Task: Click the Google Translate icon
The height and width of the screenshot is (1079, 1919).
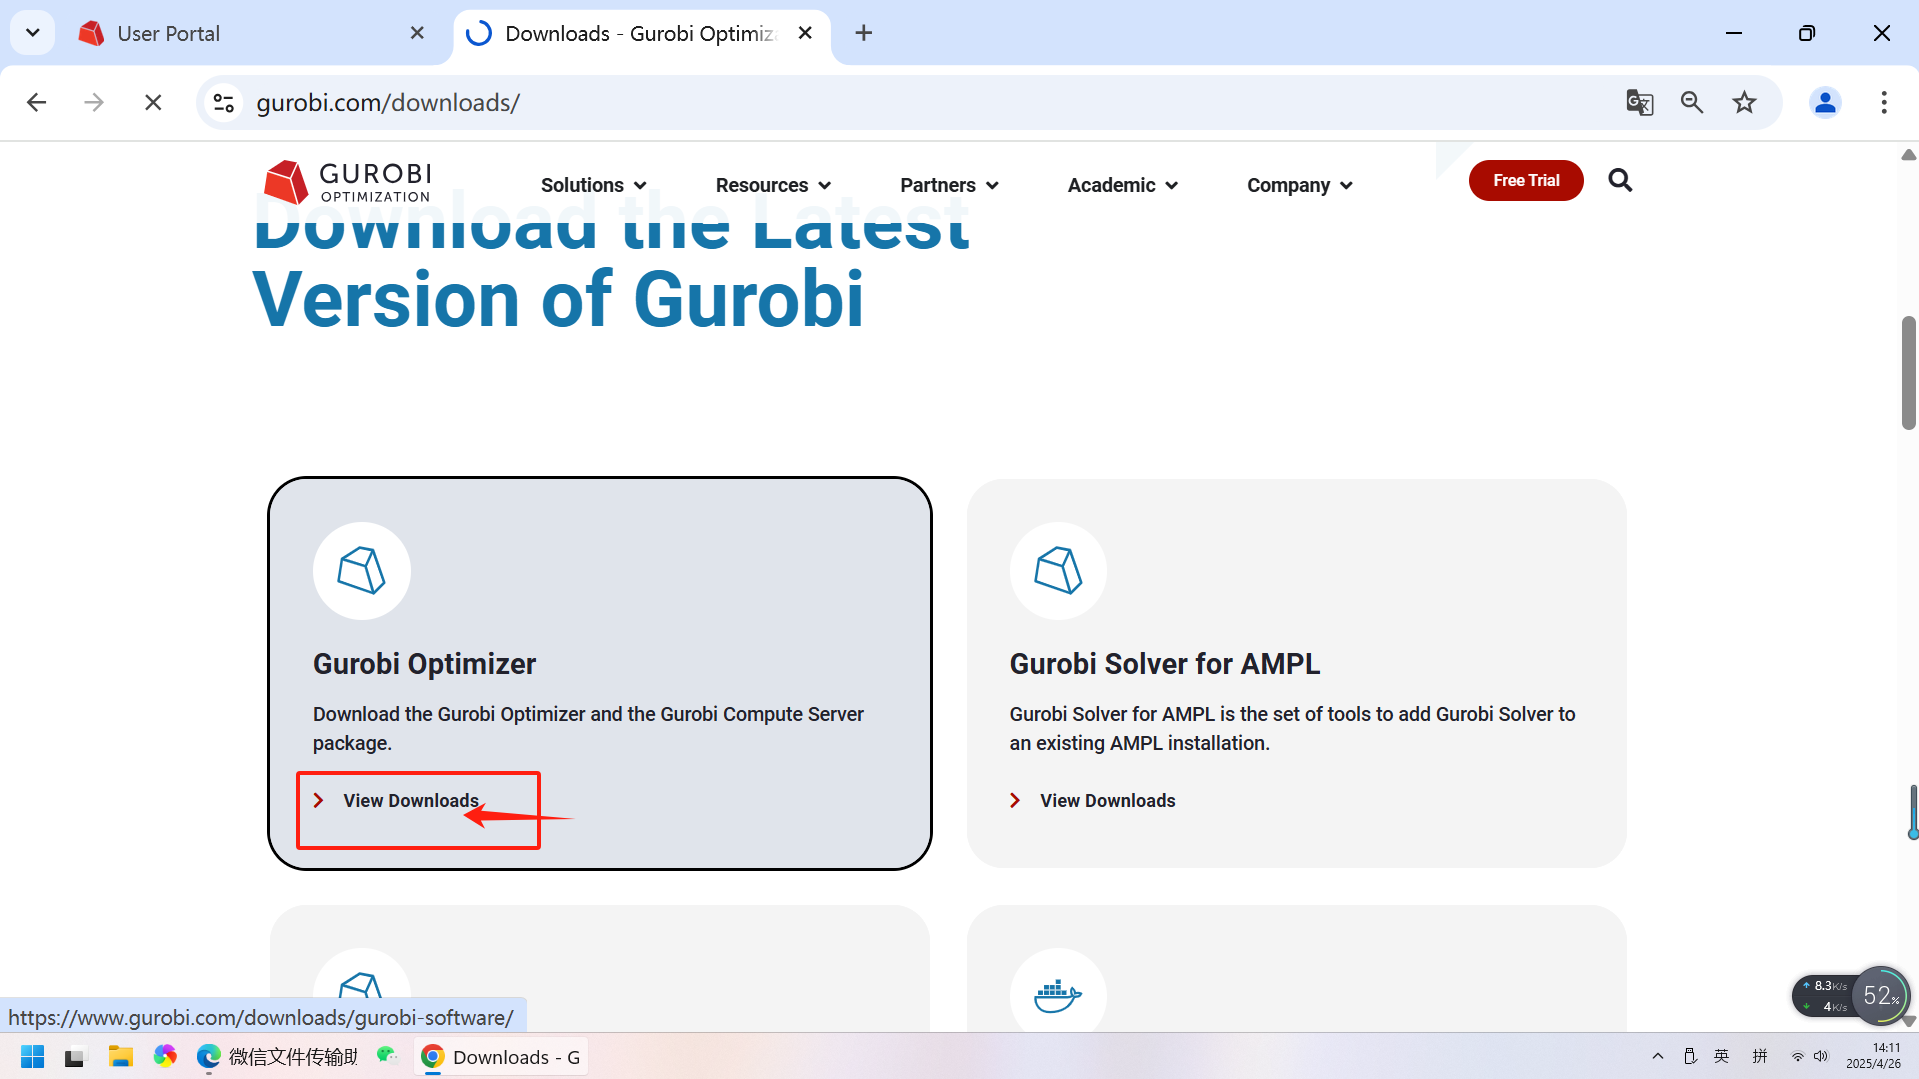Action: click(x=1639, y=102)
